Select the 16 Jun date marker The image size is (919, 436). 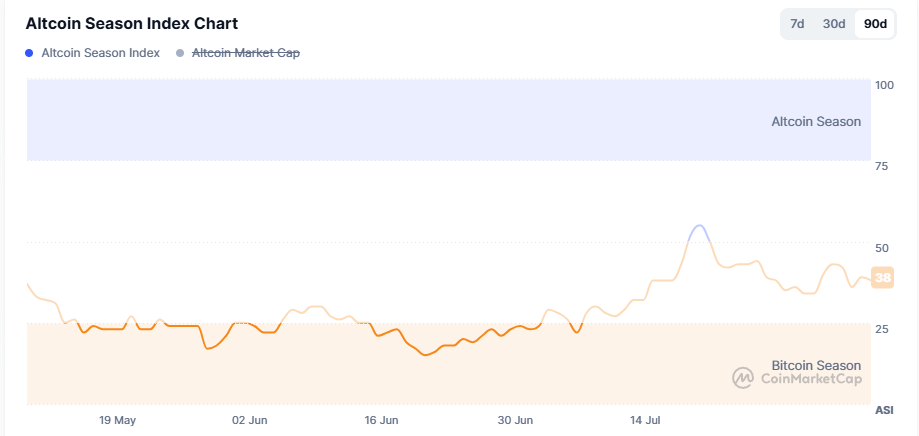tap(382, 420)
